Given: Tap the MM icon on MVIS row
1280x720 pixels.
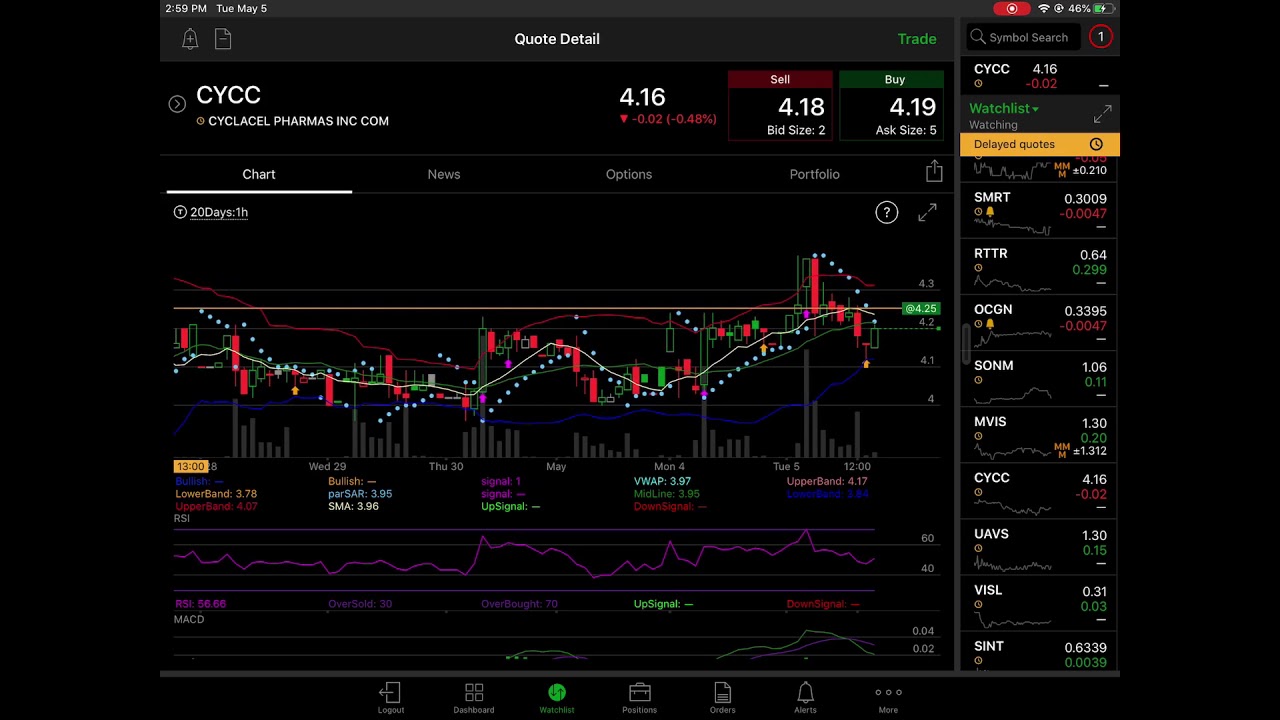Looking at the screenshot, I should coord(1062,450).
